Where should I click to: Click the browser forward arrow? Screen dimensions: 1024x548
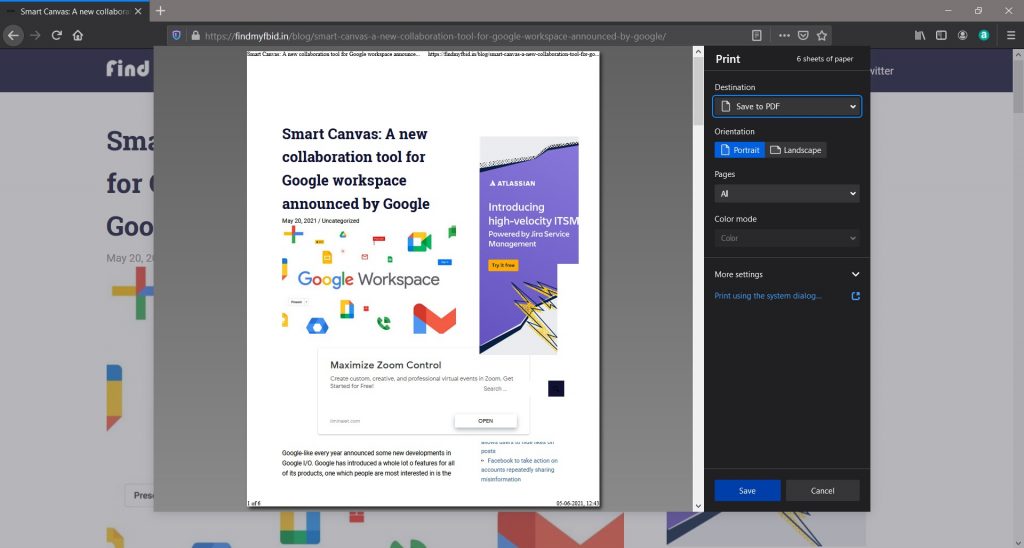tap(35, 35)
